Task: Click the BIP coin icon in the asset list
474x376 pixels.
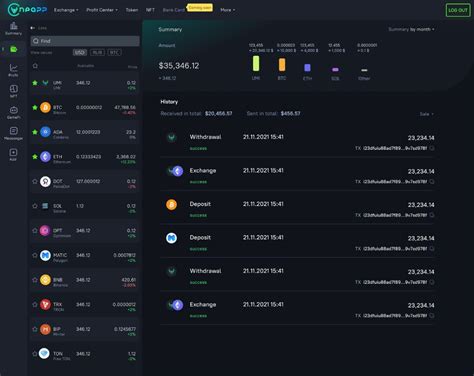Action: pyautogui.click(x=45, y=329)
